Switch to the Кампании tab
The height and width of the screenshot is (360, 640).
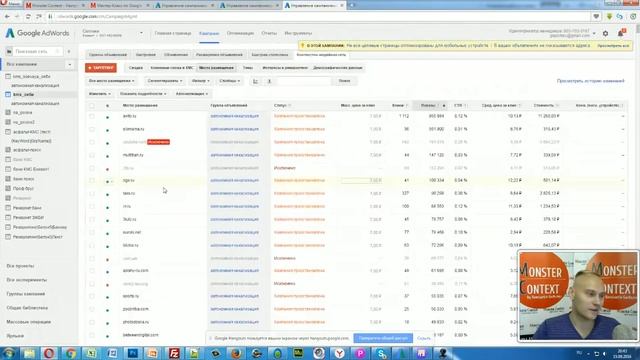pyautogui.click(x=209, y=33)
